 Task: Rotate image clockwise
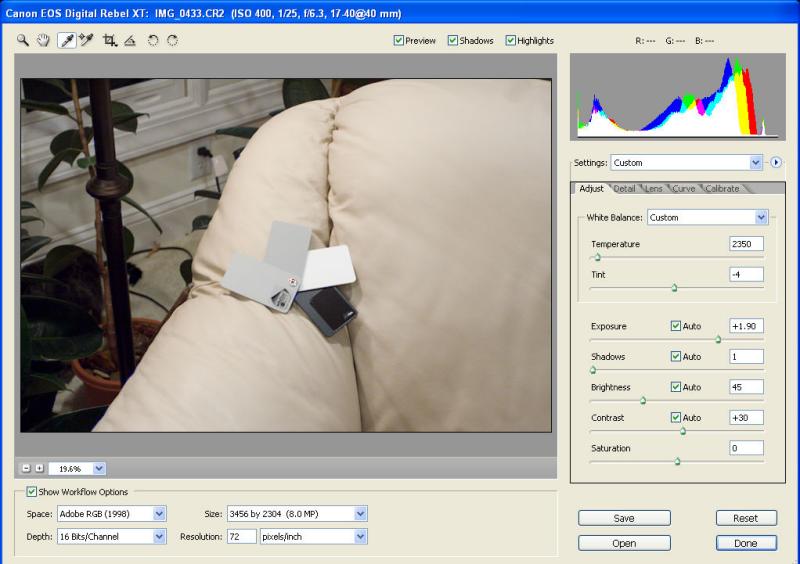click(172, 40)
